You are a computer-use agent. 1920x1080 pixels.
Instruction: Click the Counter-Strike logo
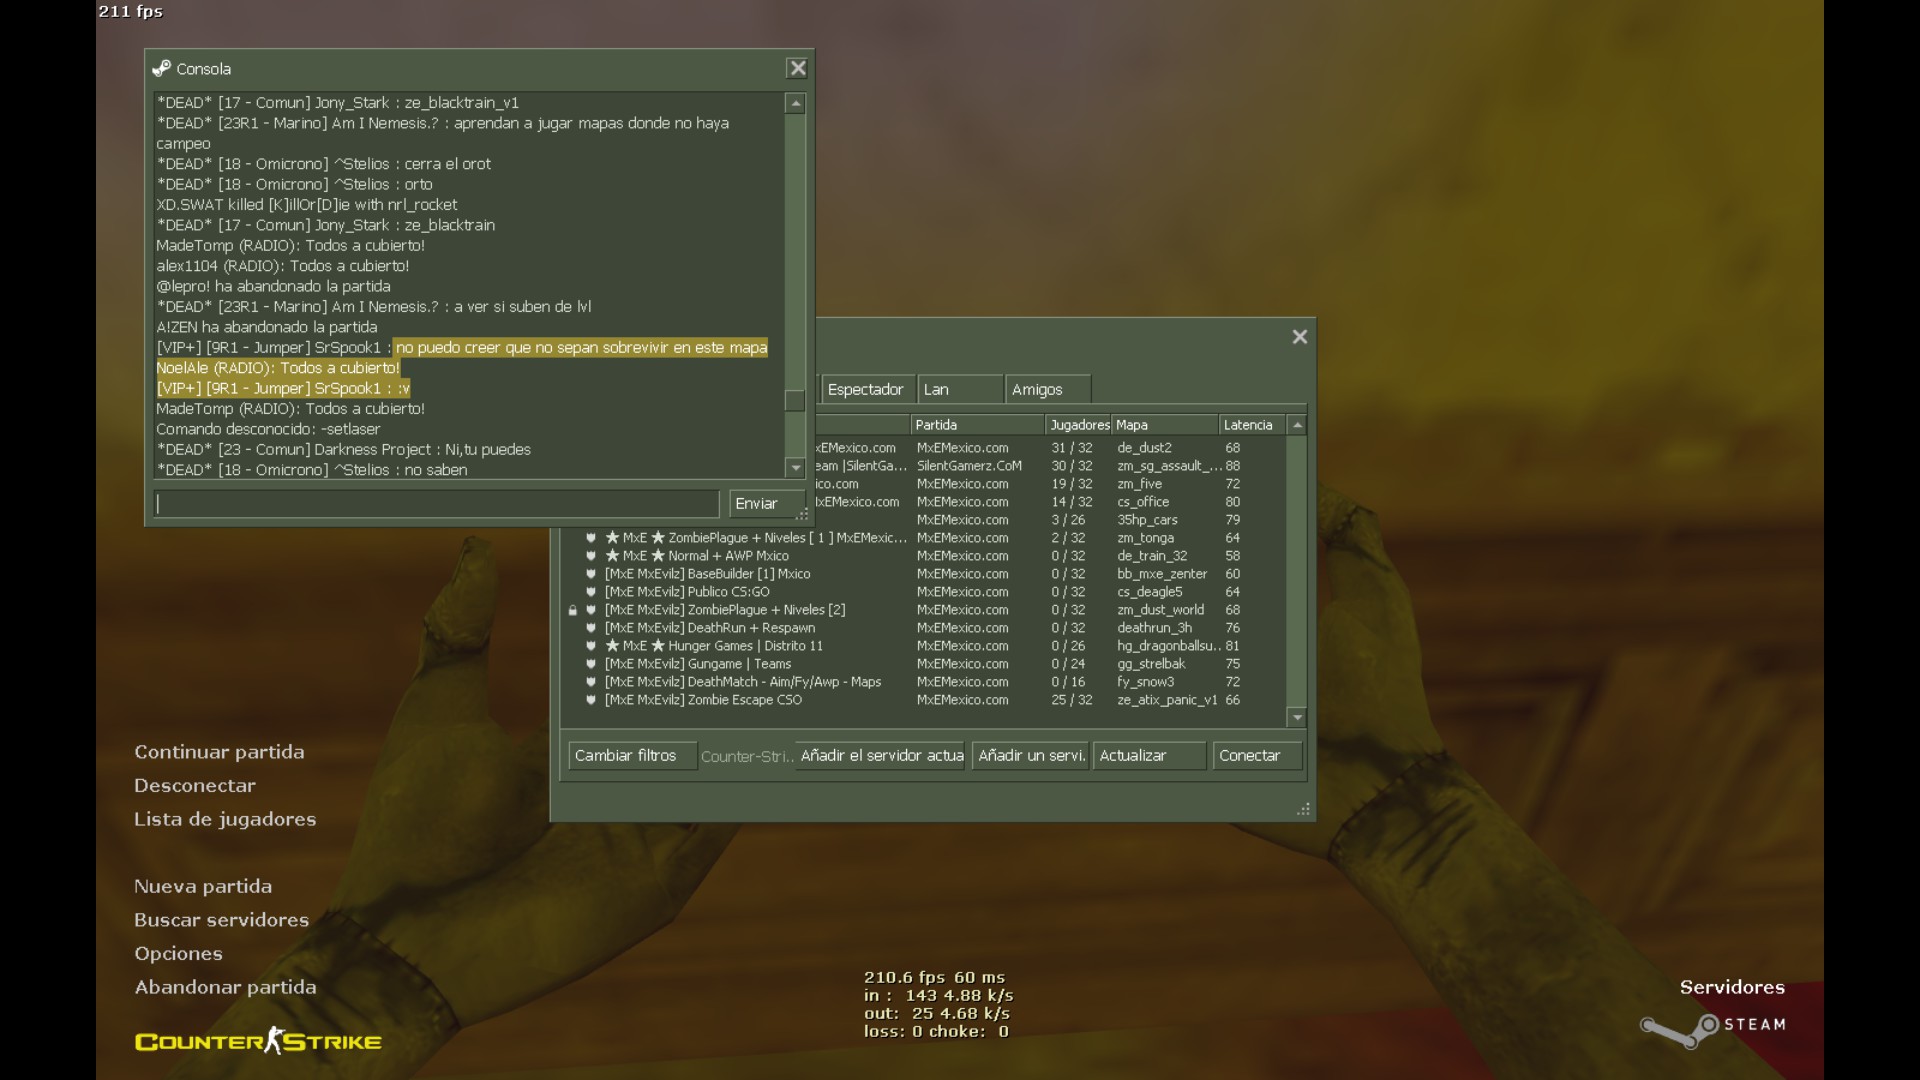click(258, 1041)
